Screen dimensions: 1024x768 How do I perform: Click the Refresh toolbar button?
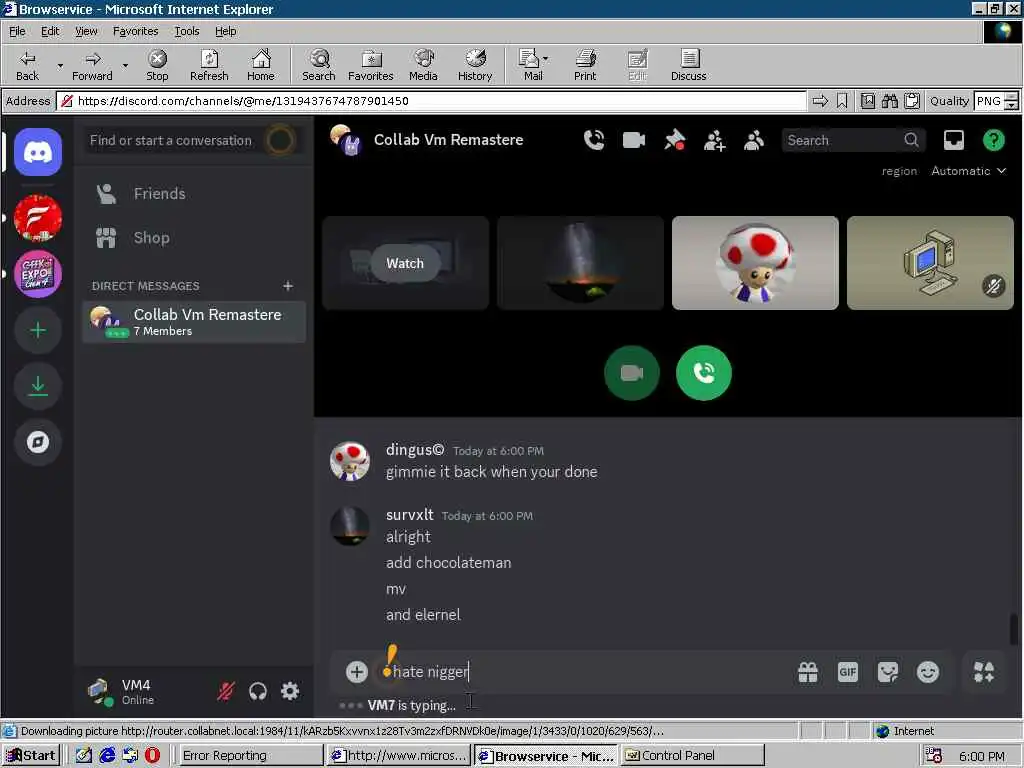(209, 65)
